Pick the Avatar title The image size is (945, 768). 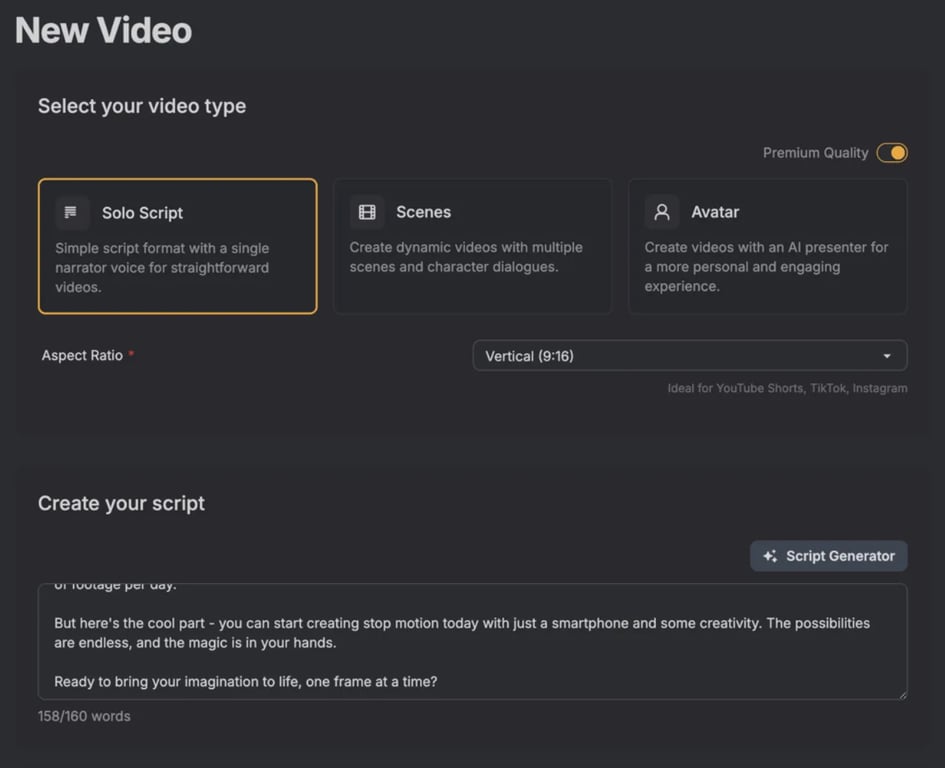[715, 212]
